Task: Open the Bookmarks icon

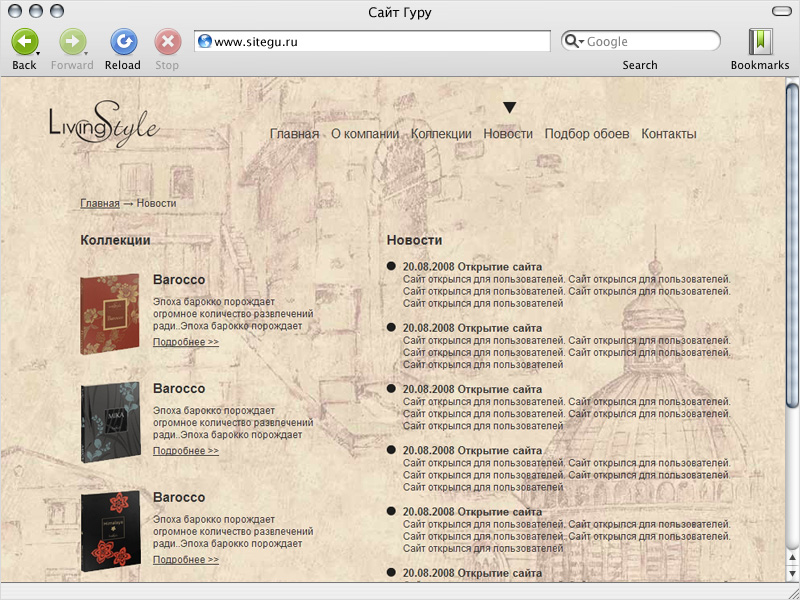Action: pyautogui.click(x=760, y=41)
